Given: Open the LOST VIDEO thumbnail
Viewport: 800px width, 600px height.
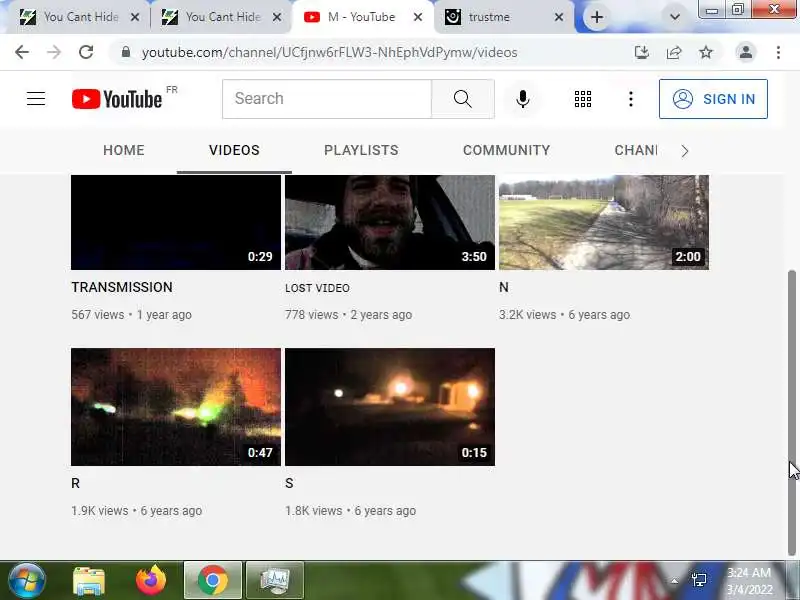Looking at the screenshot, I should click(x=390, y=222).
